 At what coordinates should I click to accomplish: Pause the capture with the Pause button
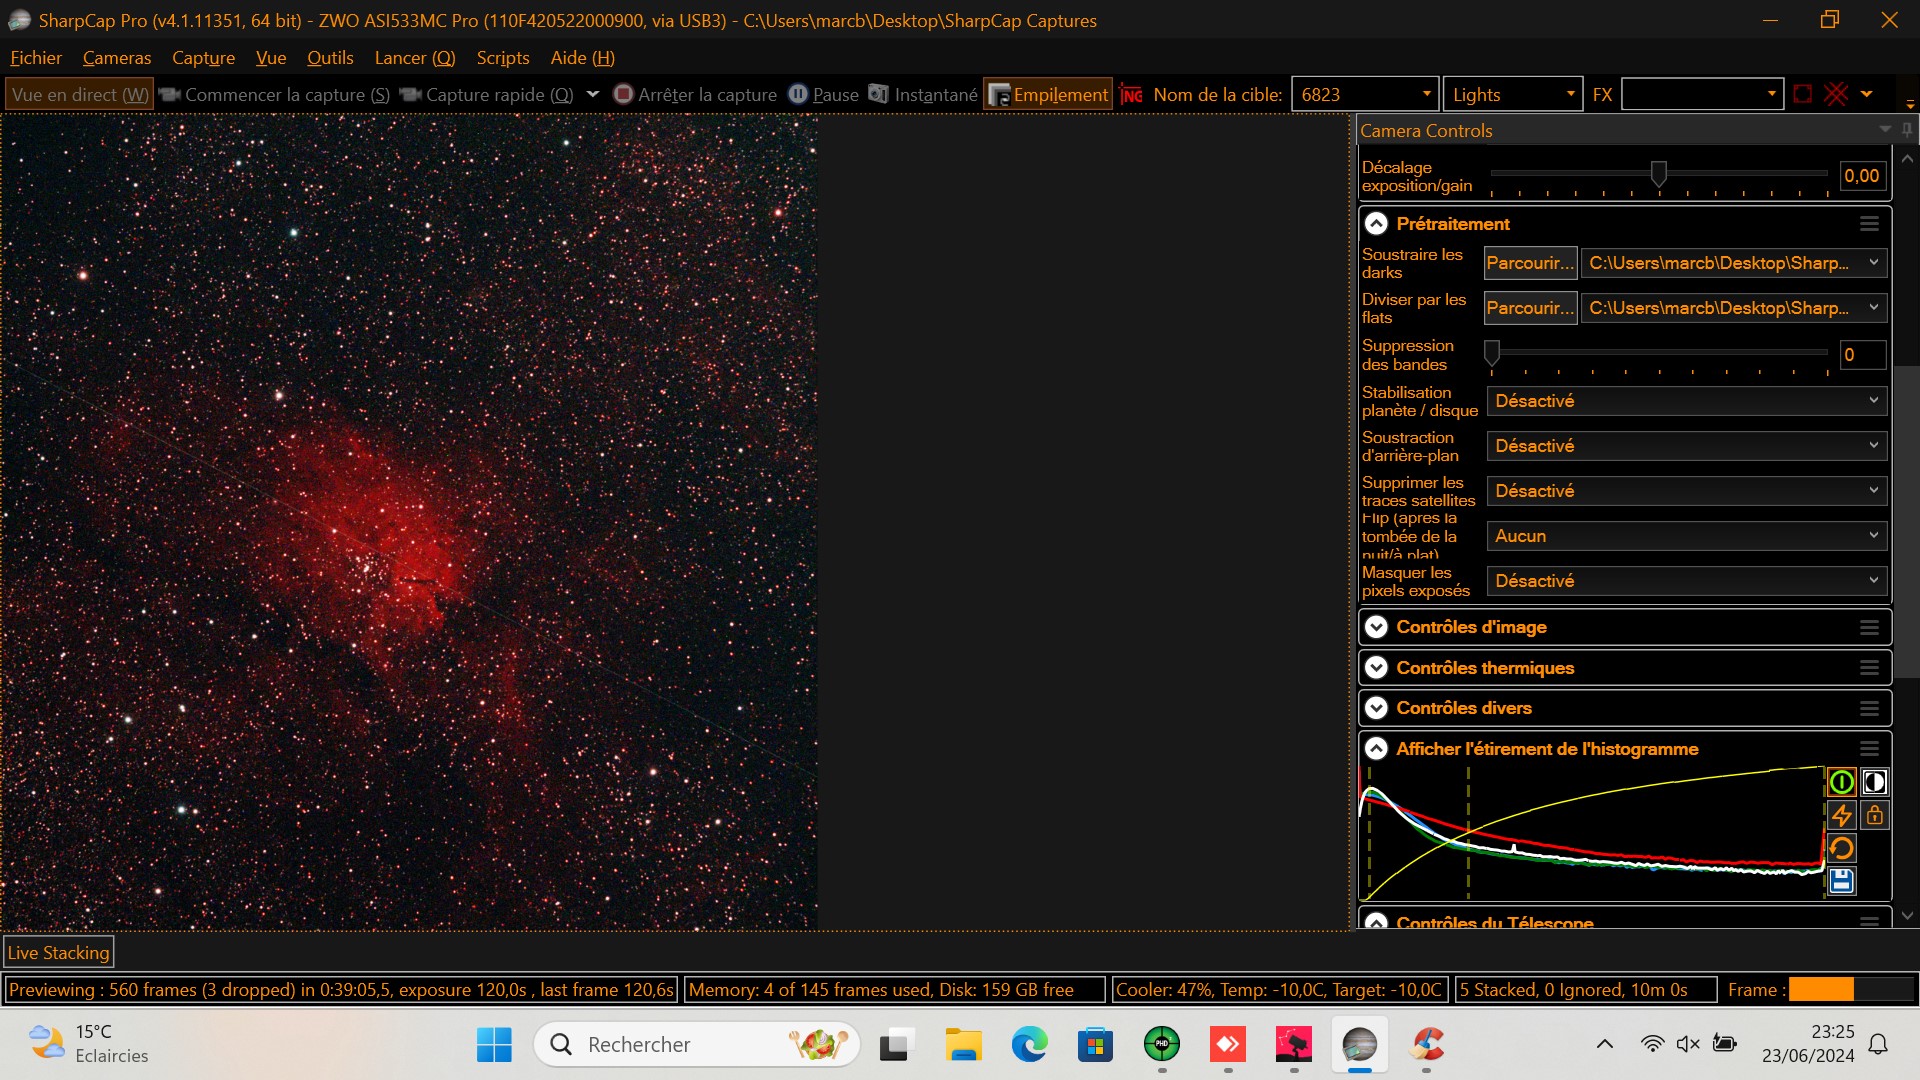coord(824,94)
